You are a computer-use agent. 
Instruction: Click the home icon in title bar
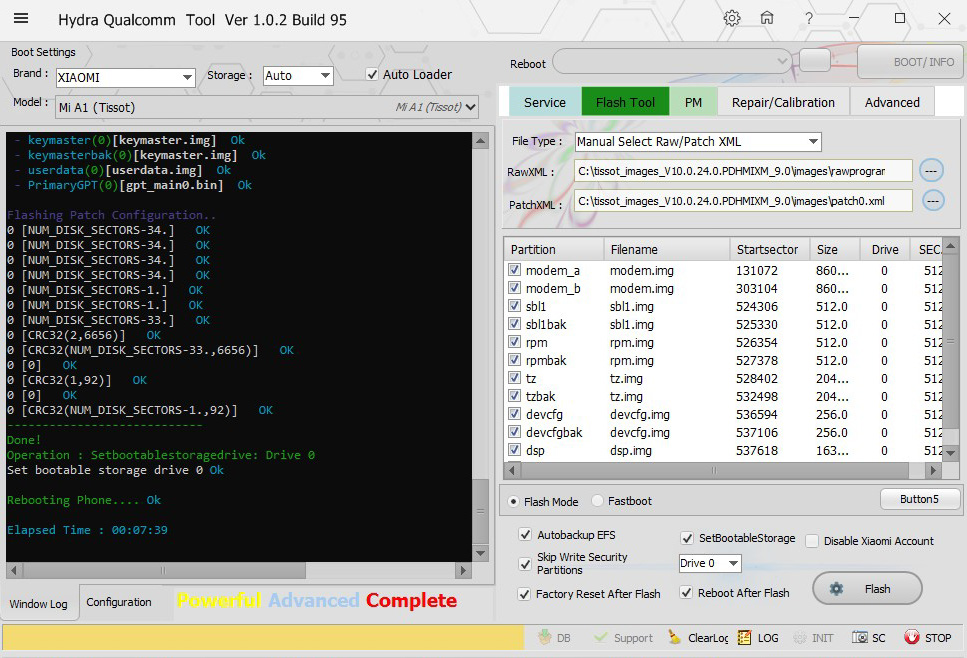767,18
